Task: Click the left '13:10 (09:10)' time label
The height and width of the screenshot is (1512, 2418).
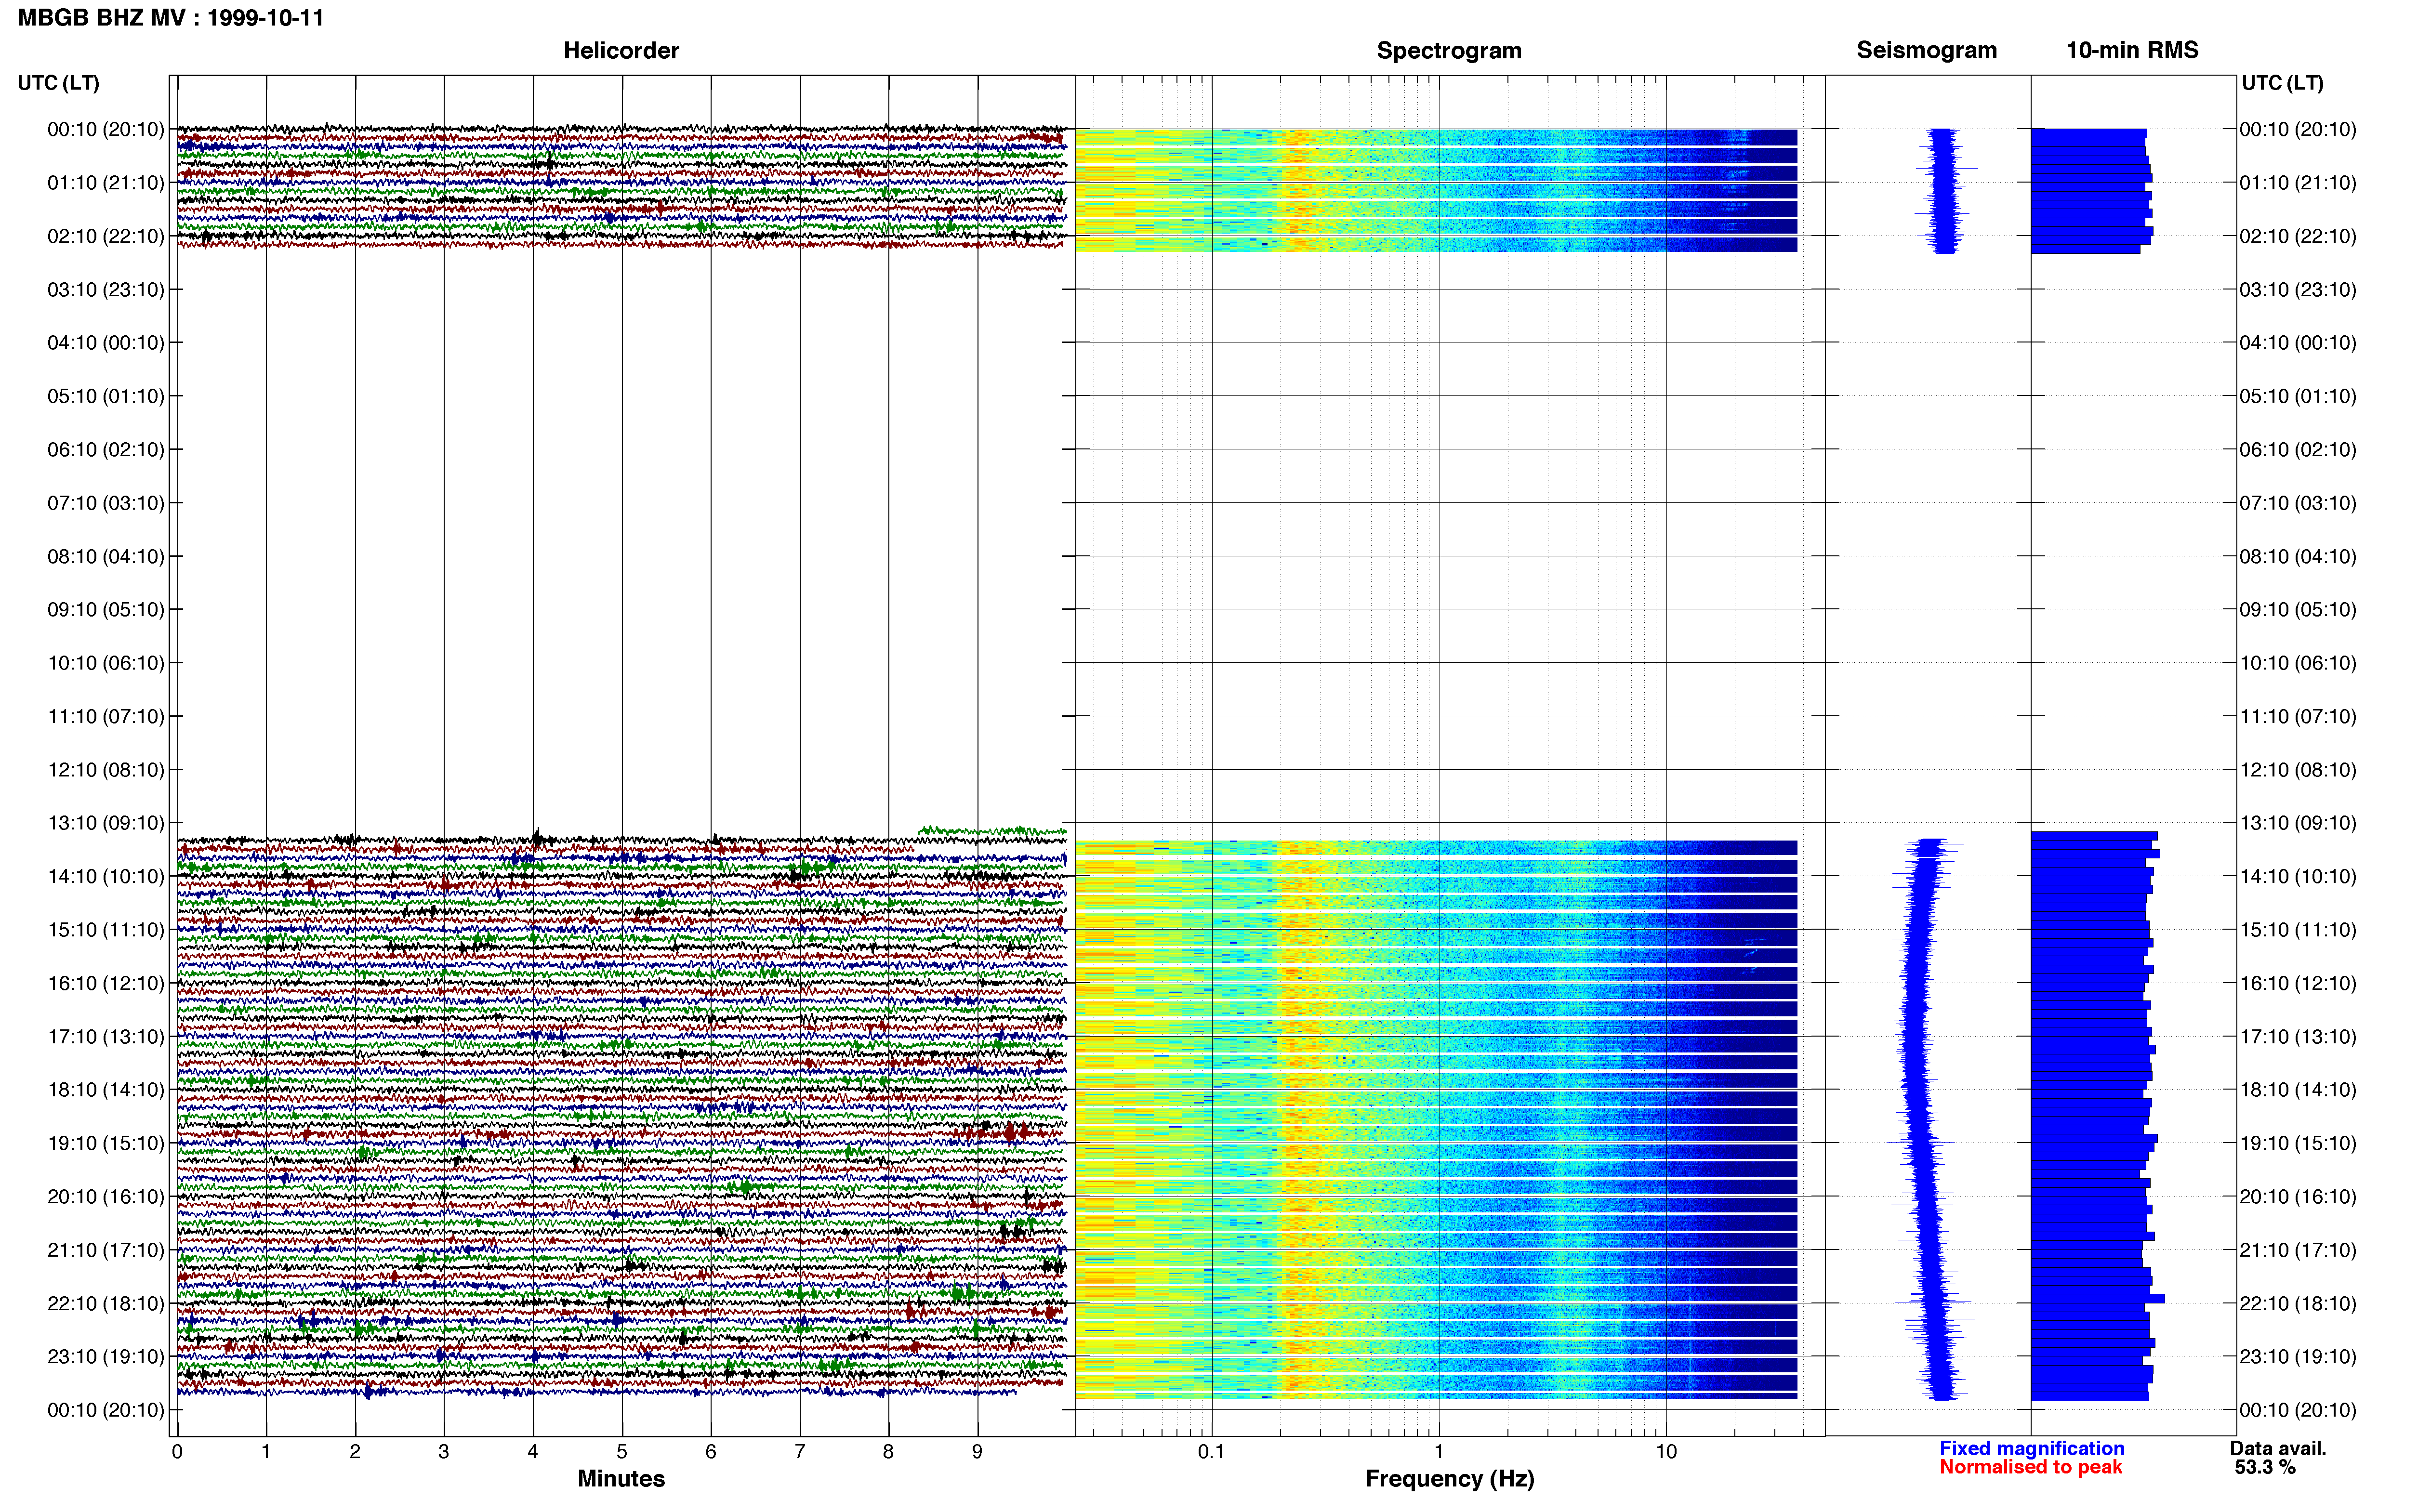Action: click(x=106, y=823)
